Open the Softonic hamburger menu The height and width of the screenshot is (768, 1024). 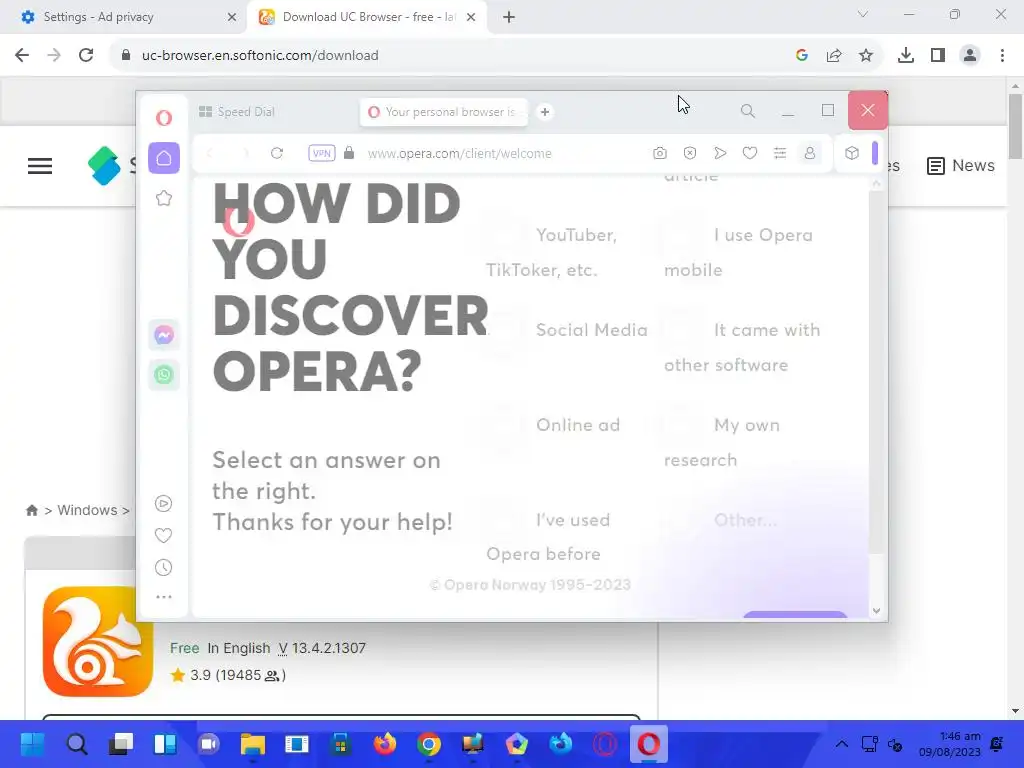click(40, 166)
